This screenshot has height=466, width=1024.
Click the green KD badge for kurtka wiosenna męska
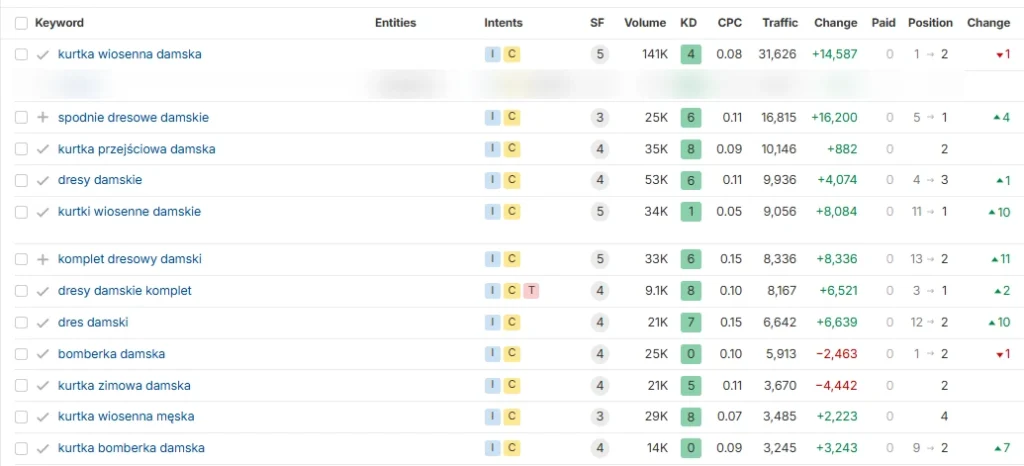tap(690, 417)
